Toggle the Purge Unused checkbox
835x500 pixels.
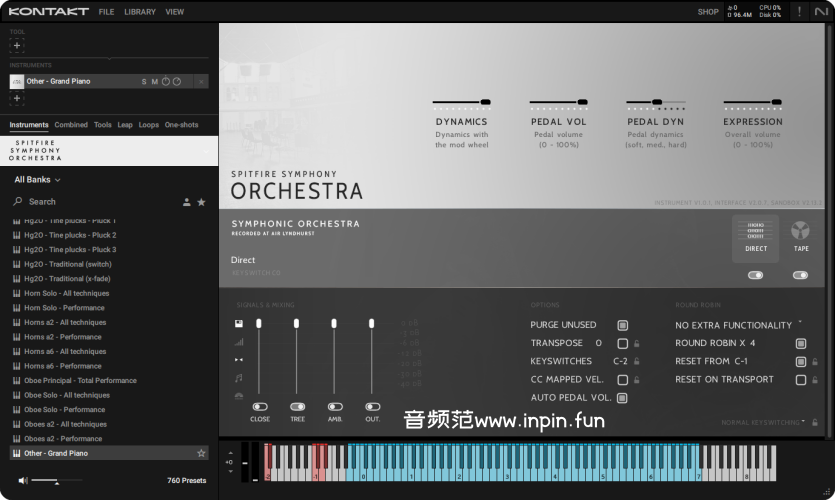[x=623, y=325]
